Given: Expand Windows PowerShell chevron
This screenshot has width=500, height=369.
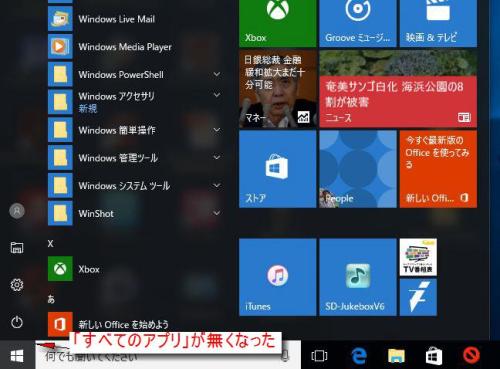Looking at the screenshot, I should pos(217,74).
